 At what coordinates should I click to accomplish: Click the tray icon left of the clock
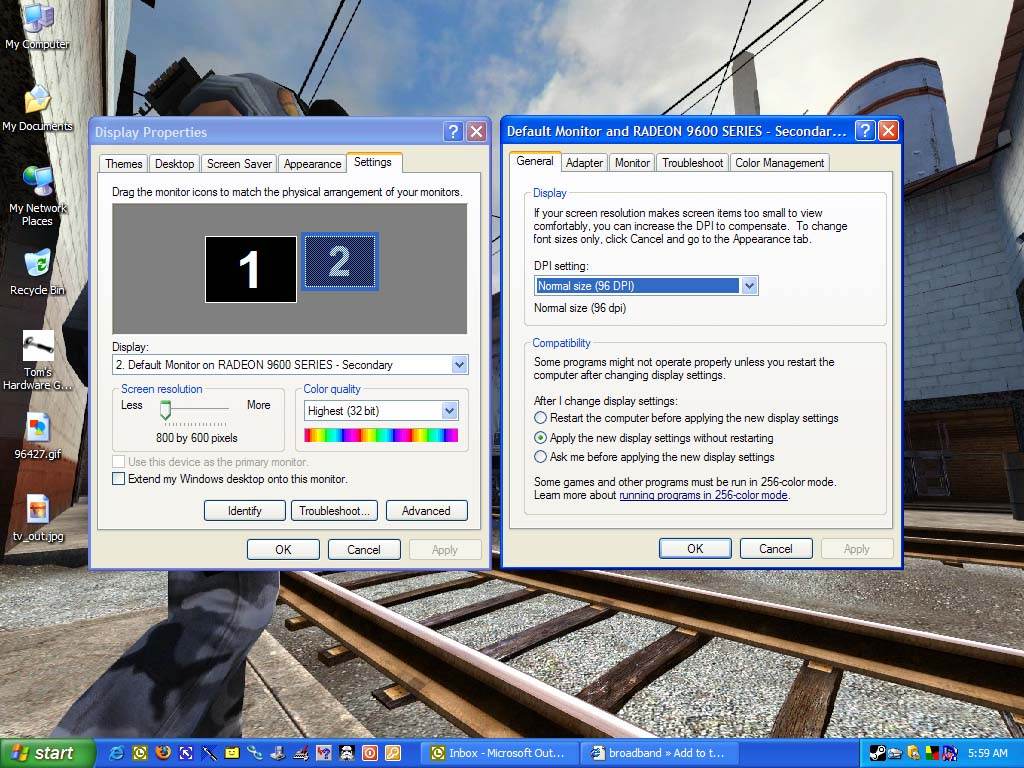point(950,753)
